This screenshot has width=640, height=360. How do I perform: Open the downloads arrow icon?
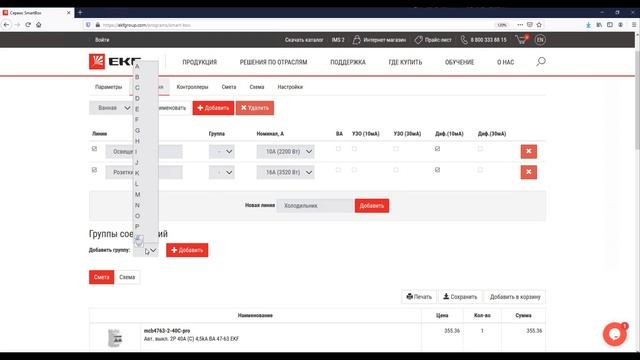pos(588,25)
